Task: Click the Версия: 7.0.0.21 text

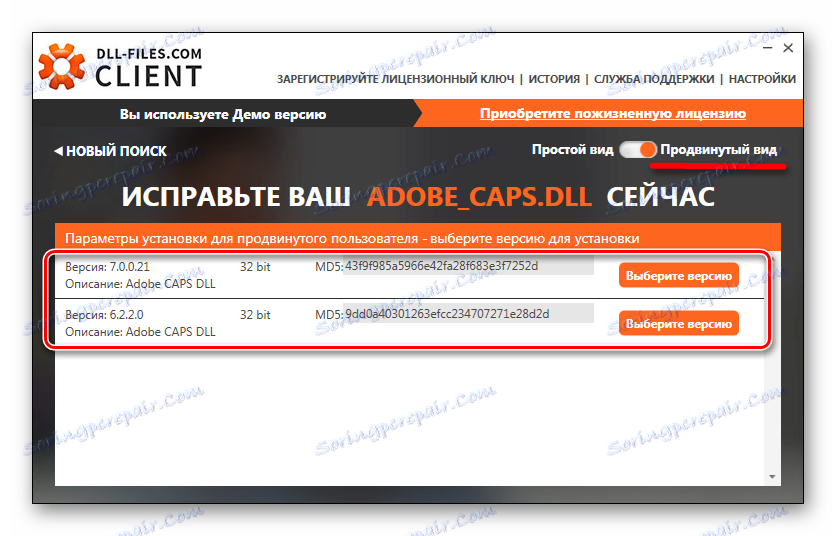Action: [107, 267]
